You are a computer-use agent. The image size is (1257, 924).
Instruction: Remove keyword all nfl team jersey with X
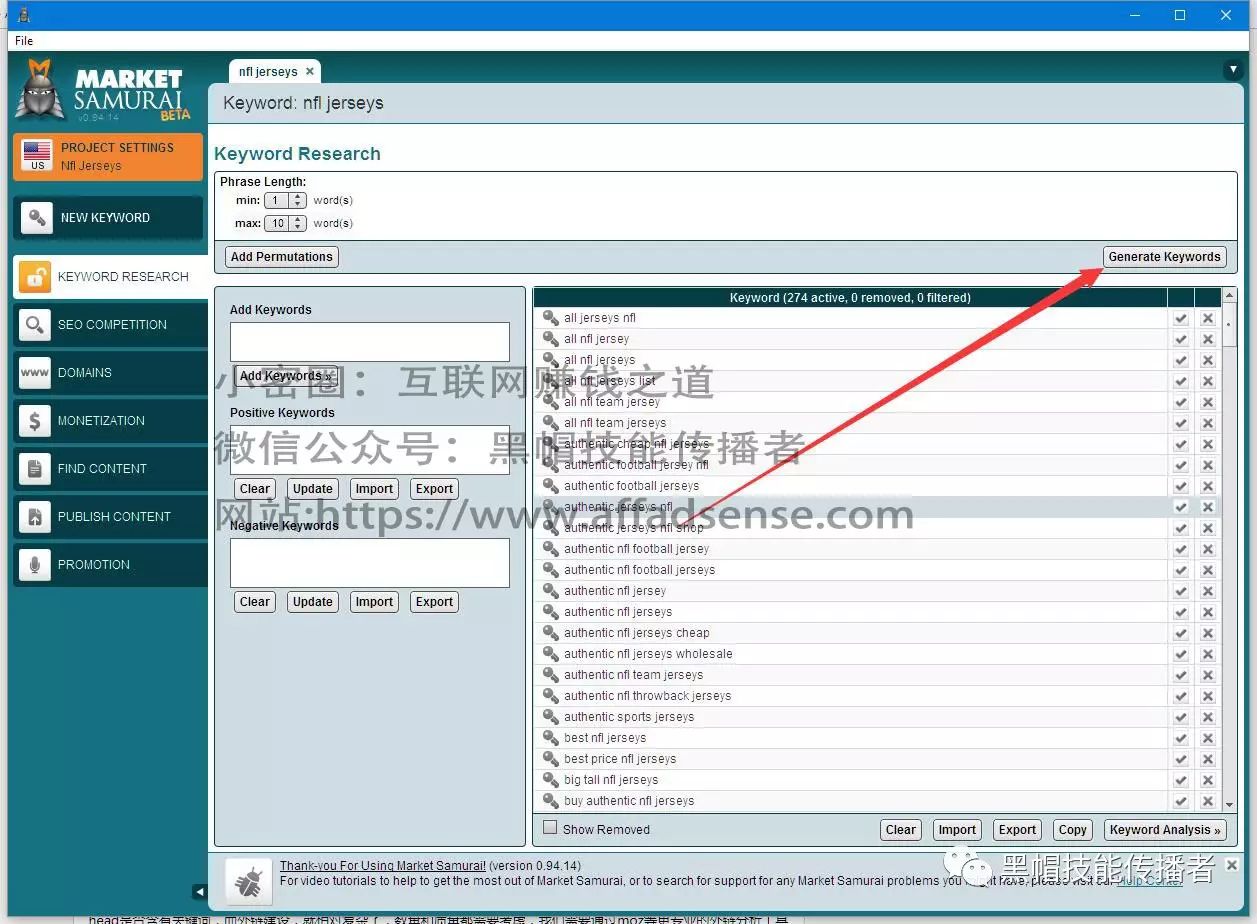point(1208,402)
